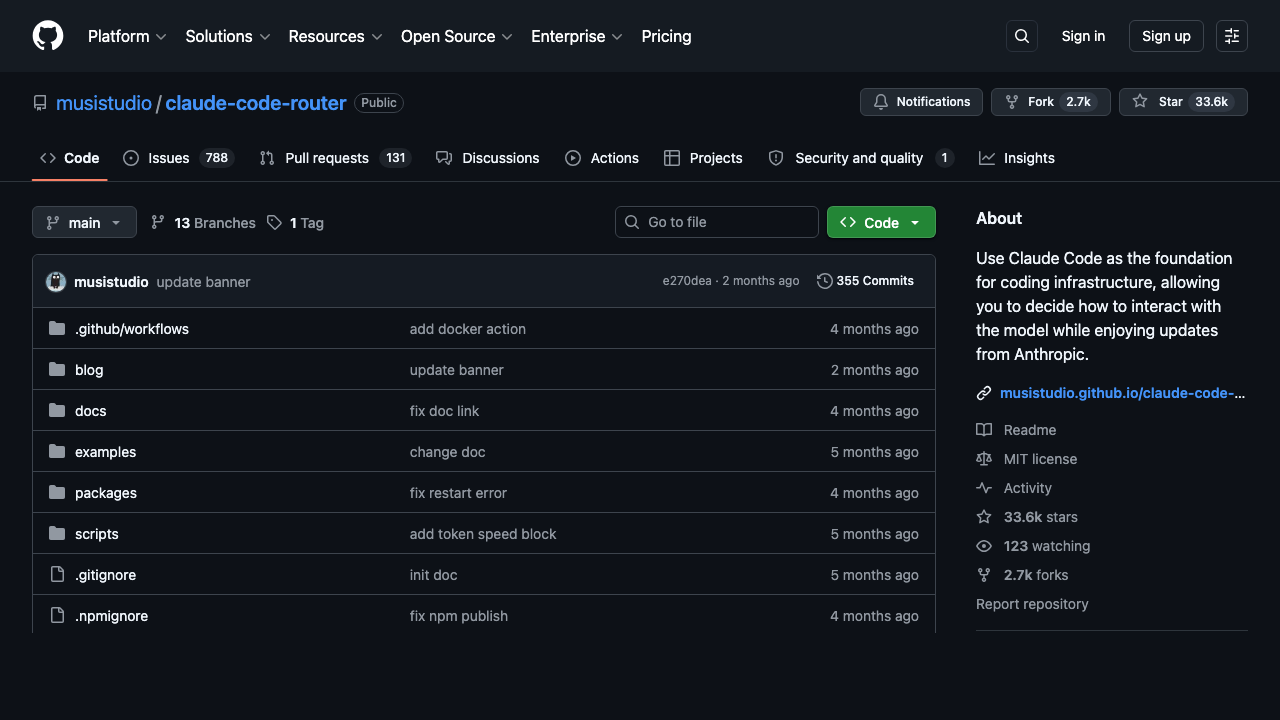
Task: Open musistudio.github.io website link
Action: coord(1122,393)
